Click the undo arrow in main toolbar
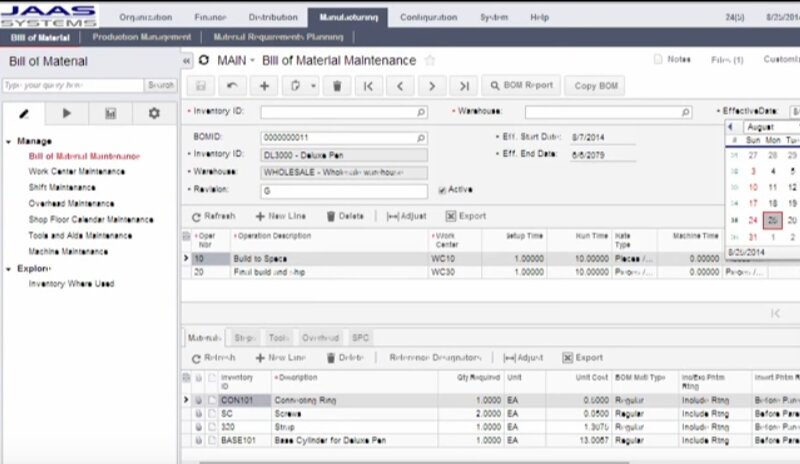Image resolution: width=800 pixels, height=464 pixels. coord(231,86)
